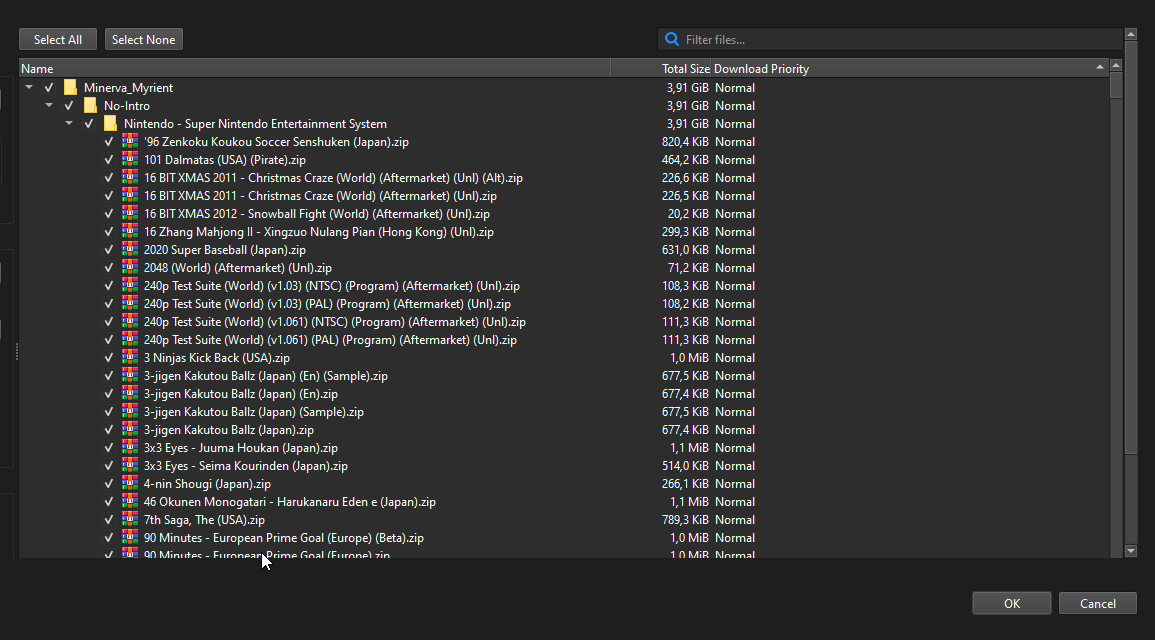Click the magnifier icon in filter box

point(672,40)
